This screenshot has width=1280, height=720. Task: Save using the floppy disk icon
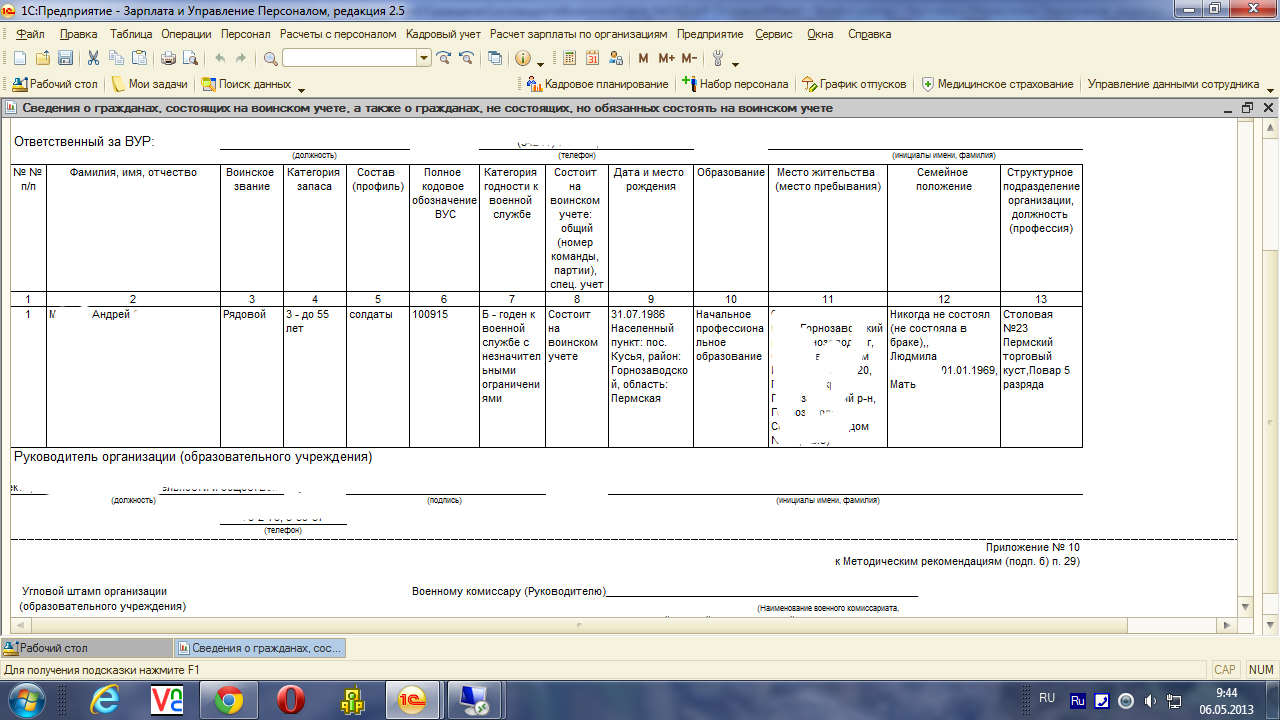[65, 58]
